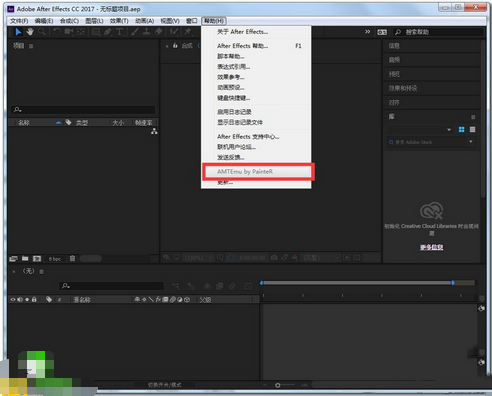Viewport: 492px width, 396px height.
Task: Create a new folder in Project panel
Action: click(x=25, y=258)
